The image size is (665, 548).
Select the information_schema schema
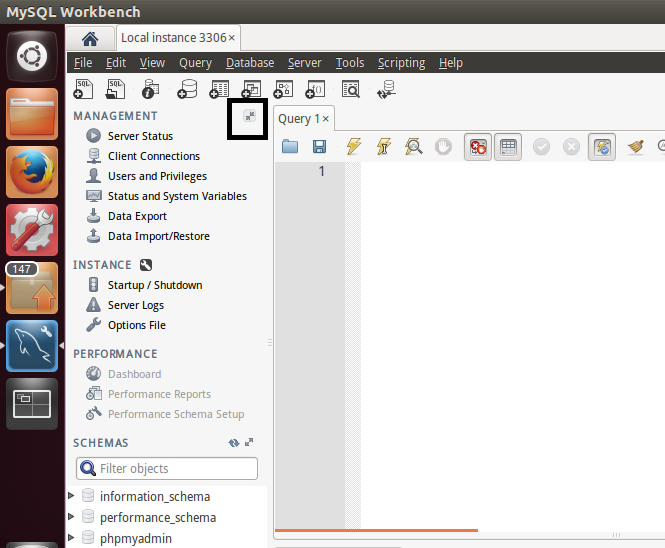tap(155, 496)
